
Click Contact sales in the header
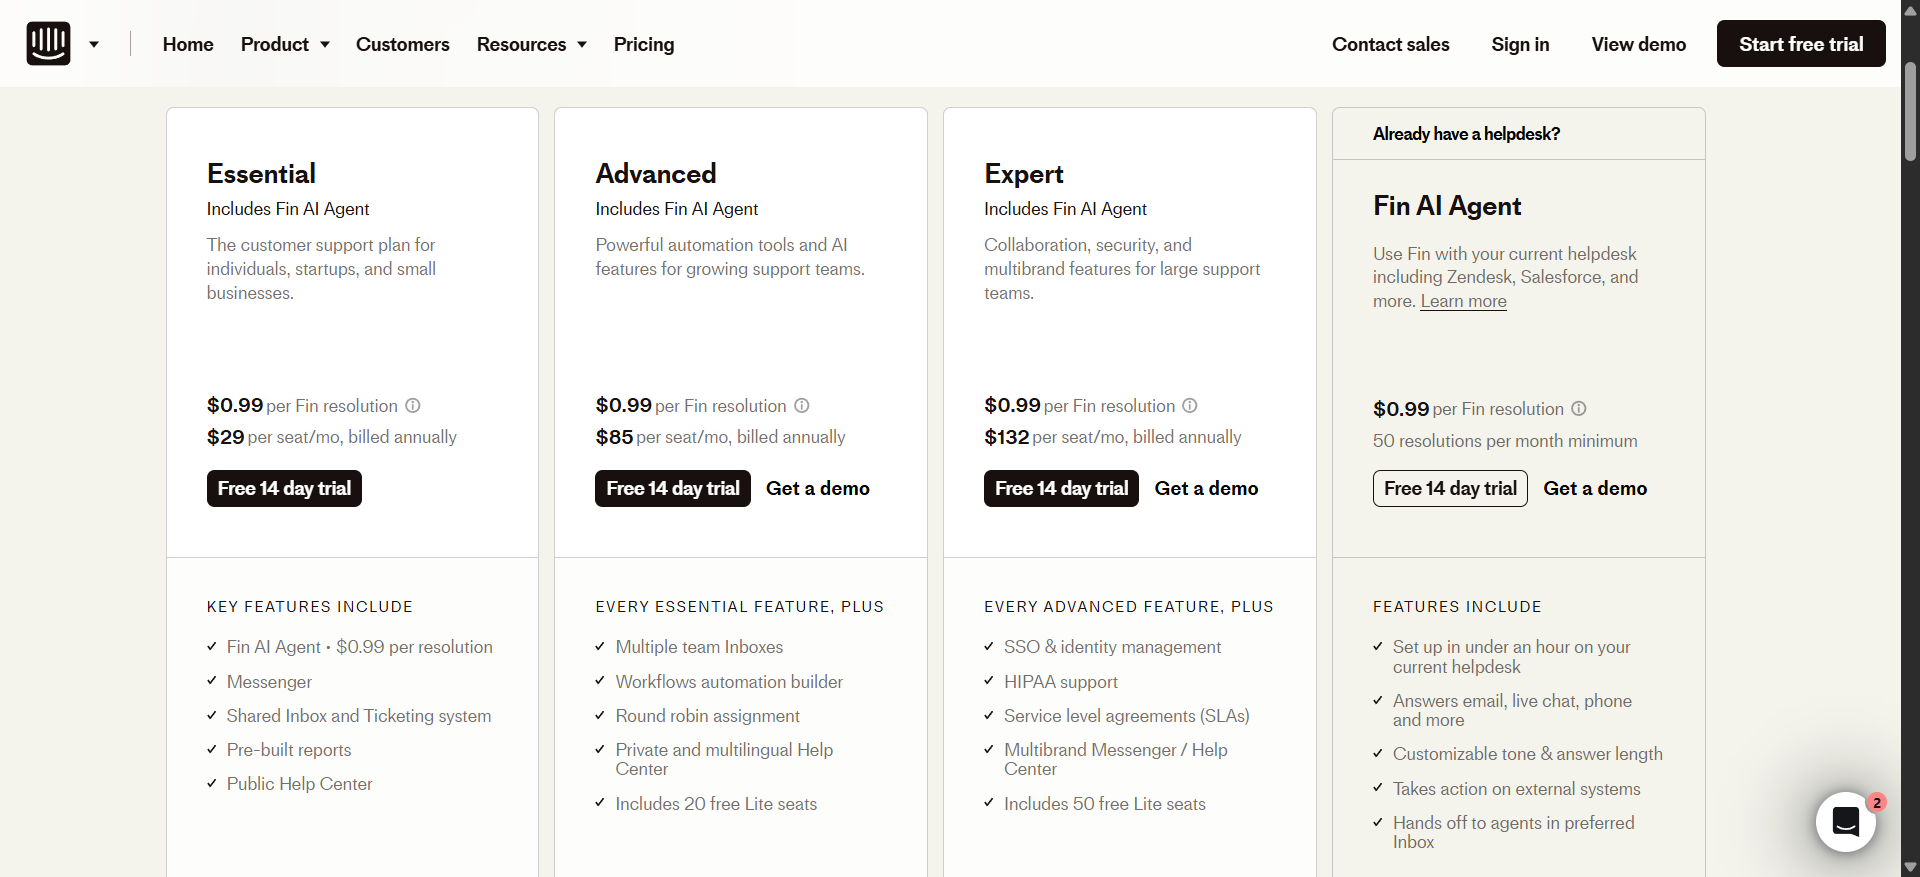coord(1390,44)
